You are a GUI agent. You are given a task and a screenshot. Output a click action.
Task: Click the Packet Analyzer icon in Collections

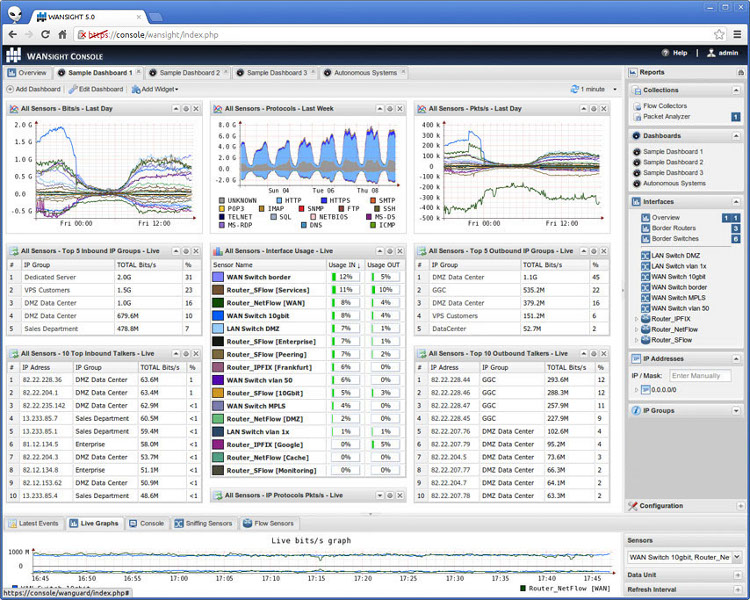(637, 117)
